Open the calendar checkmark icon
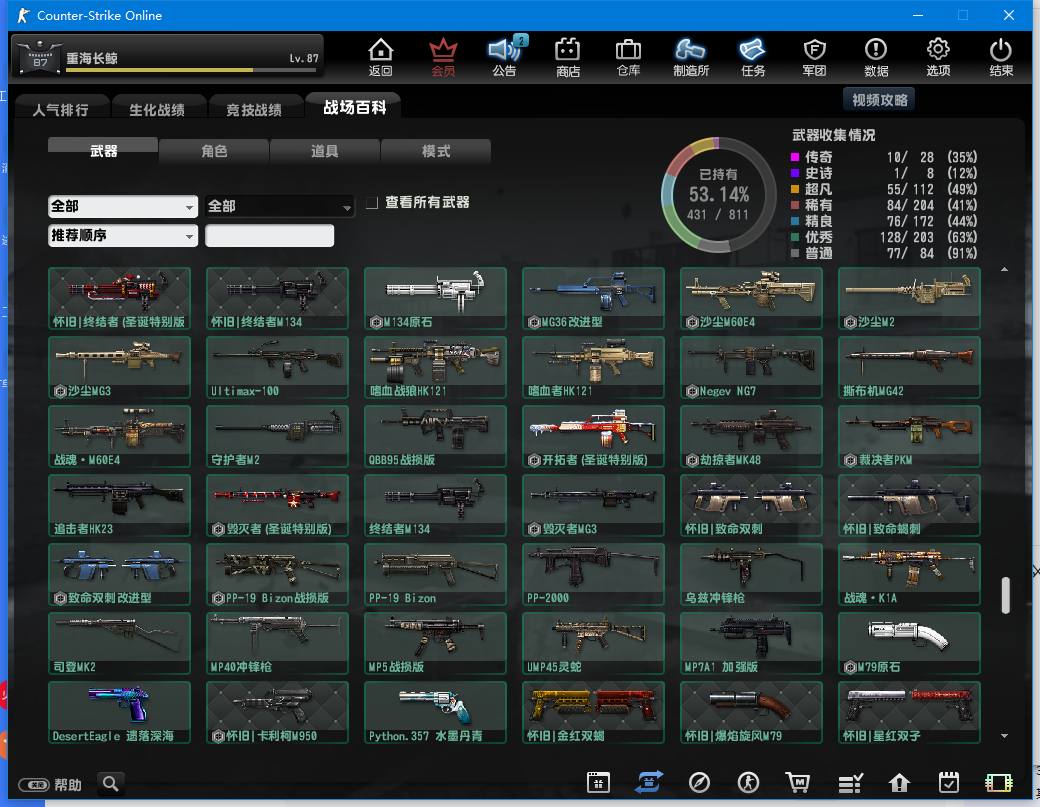The height and width of the screenshot is (807, 1040). pos(949,782)
